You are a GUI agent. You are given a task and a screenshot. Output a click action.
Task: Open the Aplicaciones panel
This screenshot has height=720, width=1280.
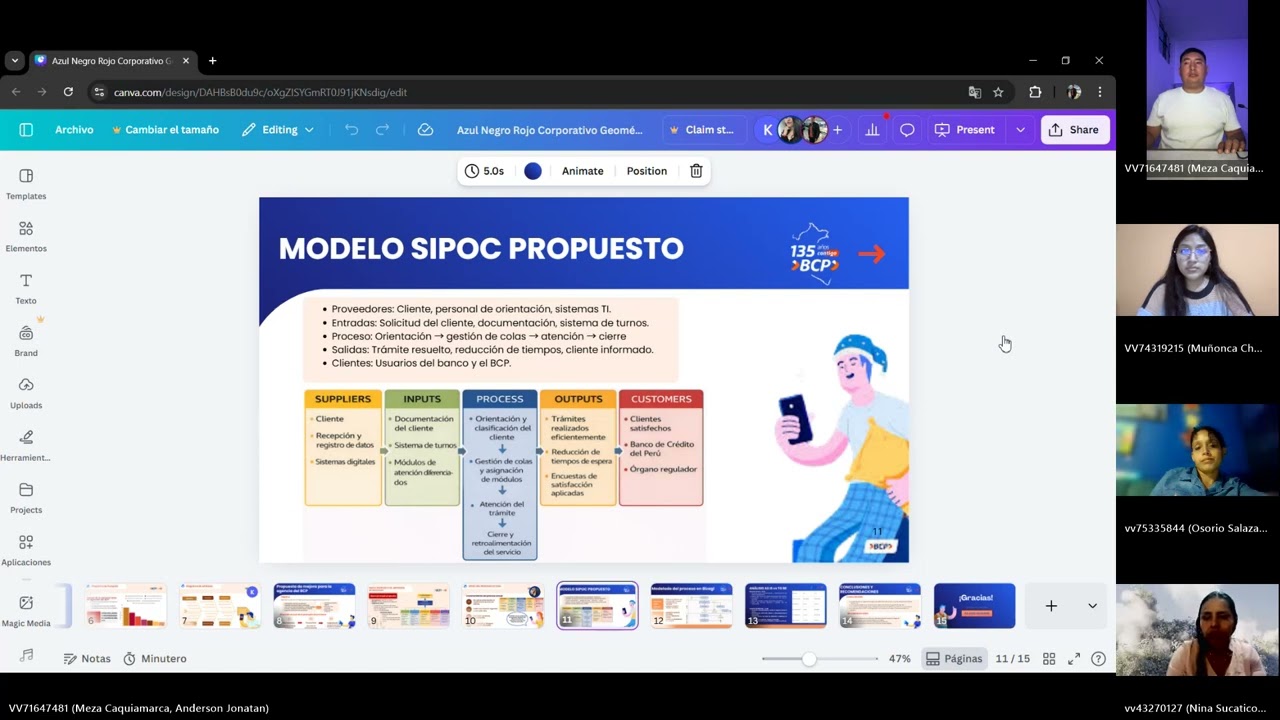coord(26,550)
